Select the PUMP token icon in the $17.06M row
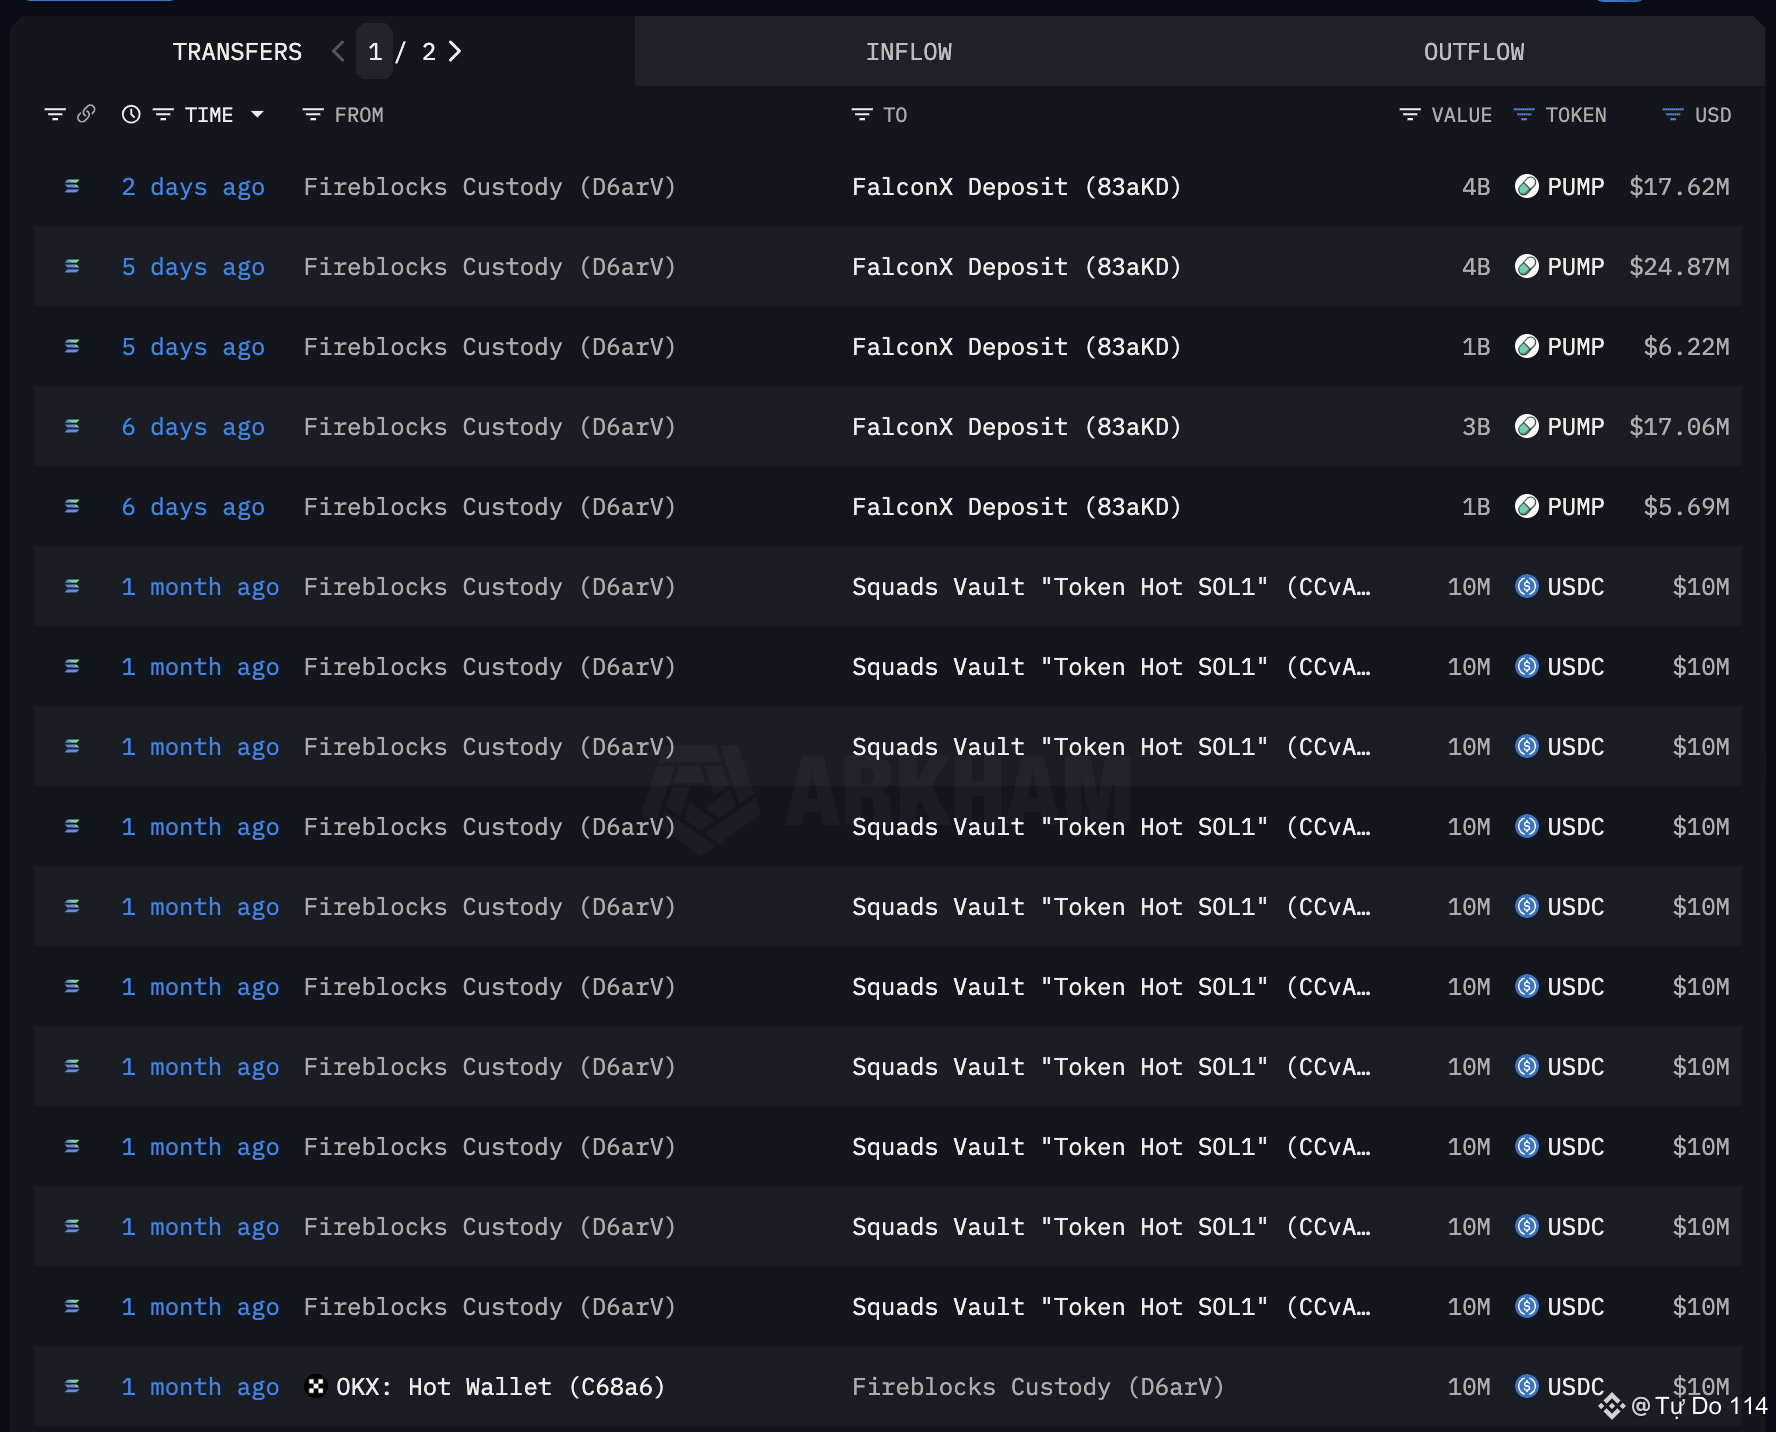This screenshot has height=1432, width=1776. tap(1527, 426)
